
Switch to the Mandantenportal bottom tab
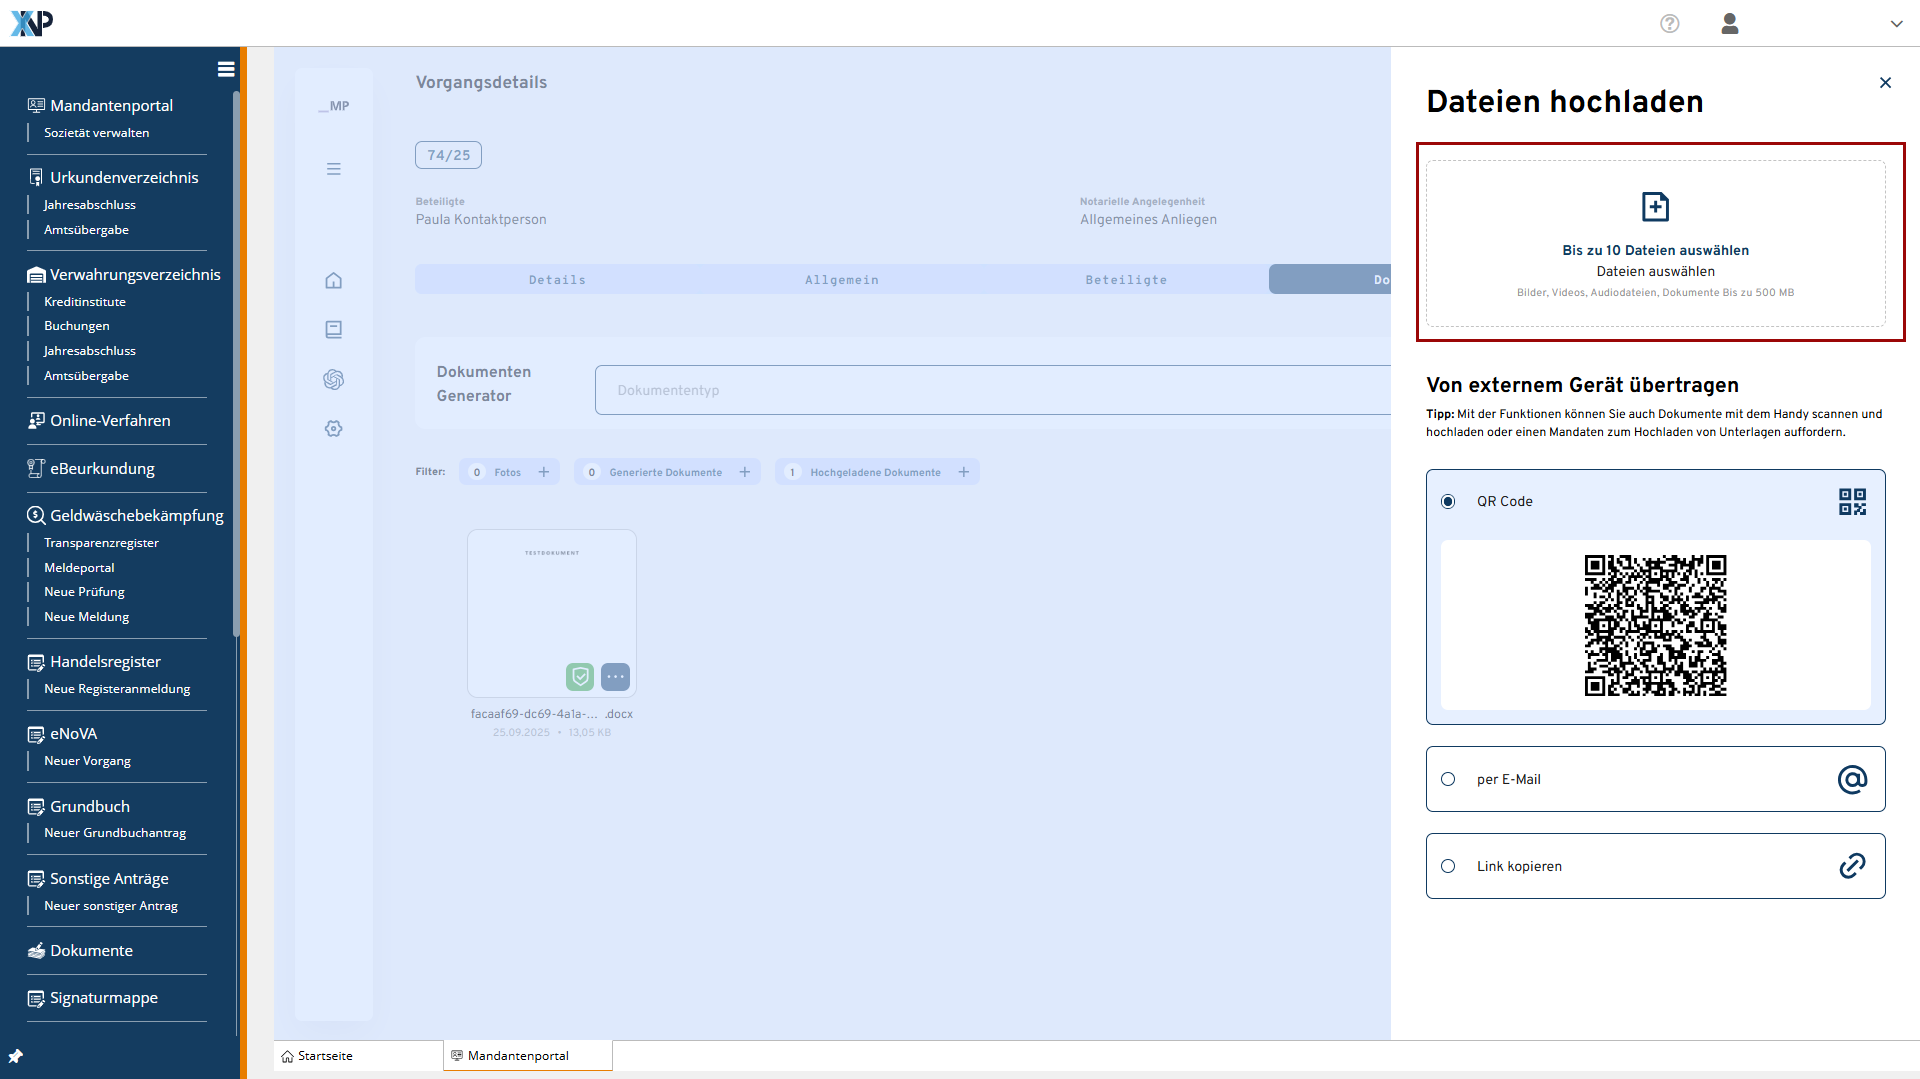pyautogui.click(x=528, y=1056)
